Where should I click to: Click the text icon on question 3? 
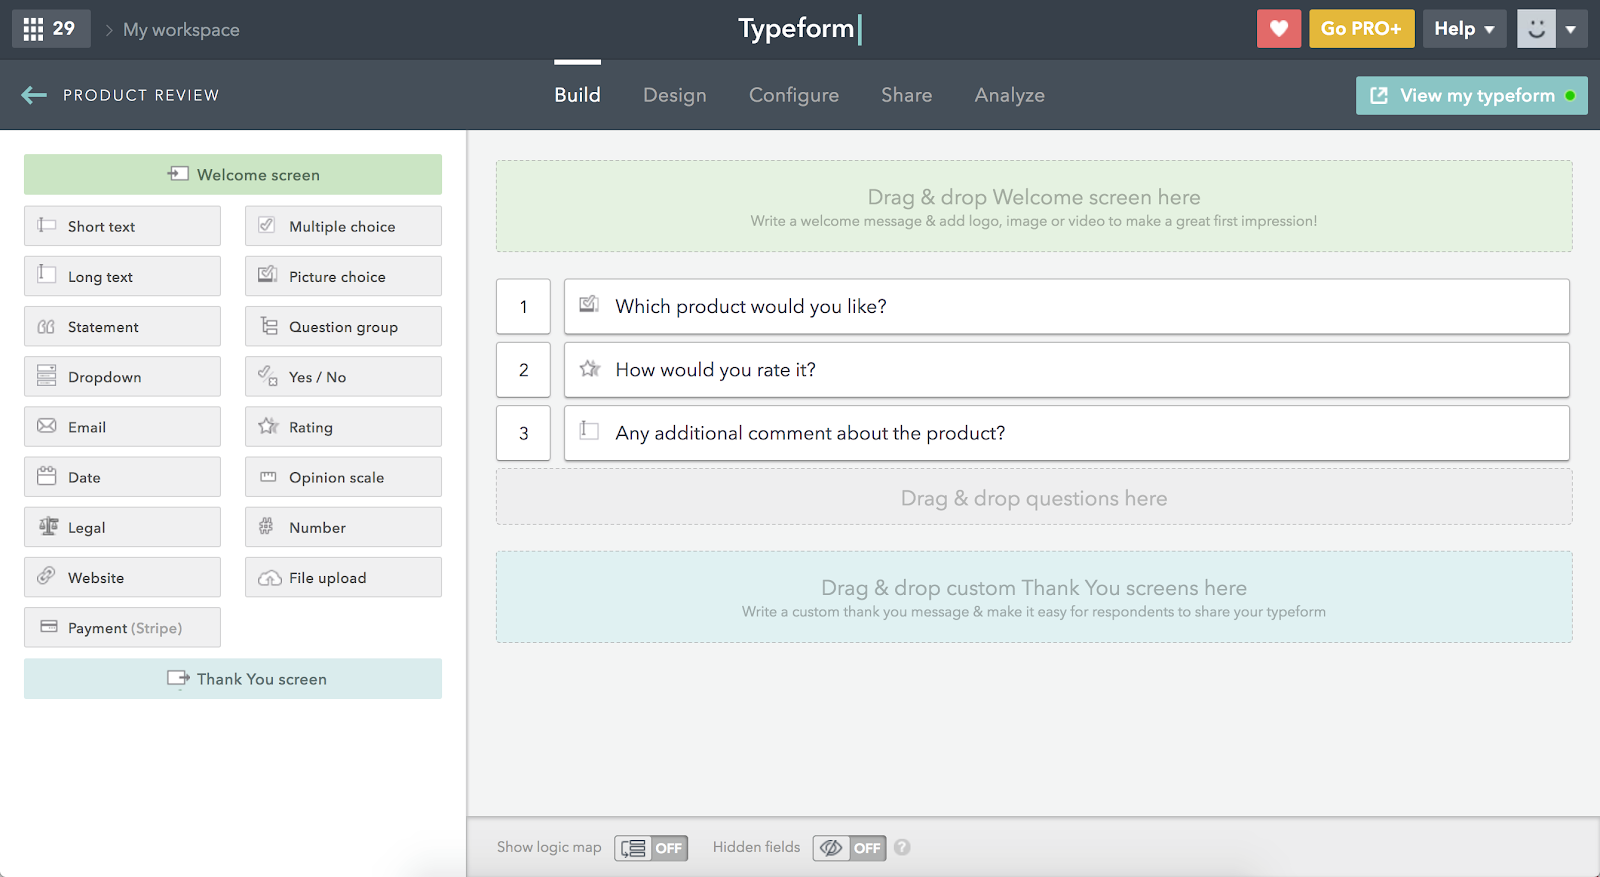click(x=590, y=431)
